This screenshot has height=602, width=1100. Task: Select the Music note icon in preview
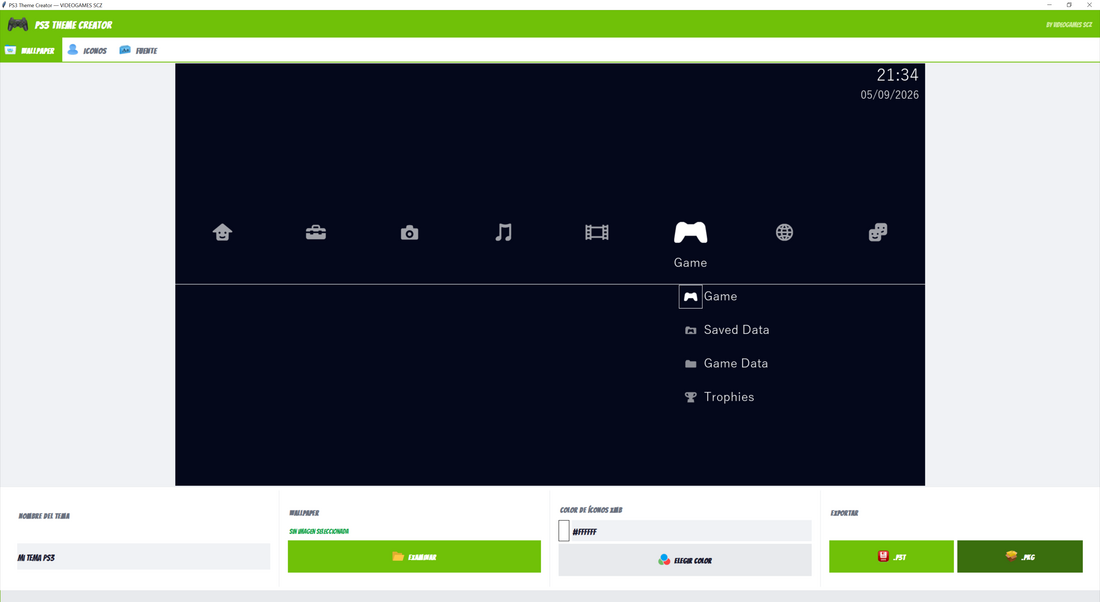504,232
